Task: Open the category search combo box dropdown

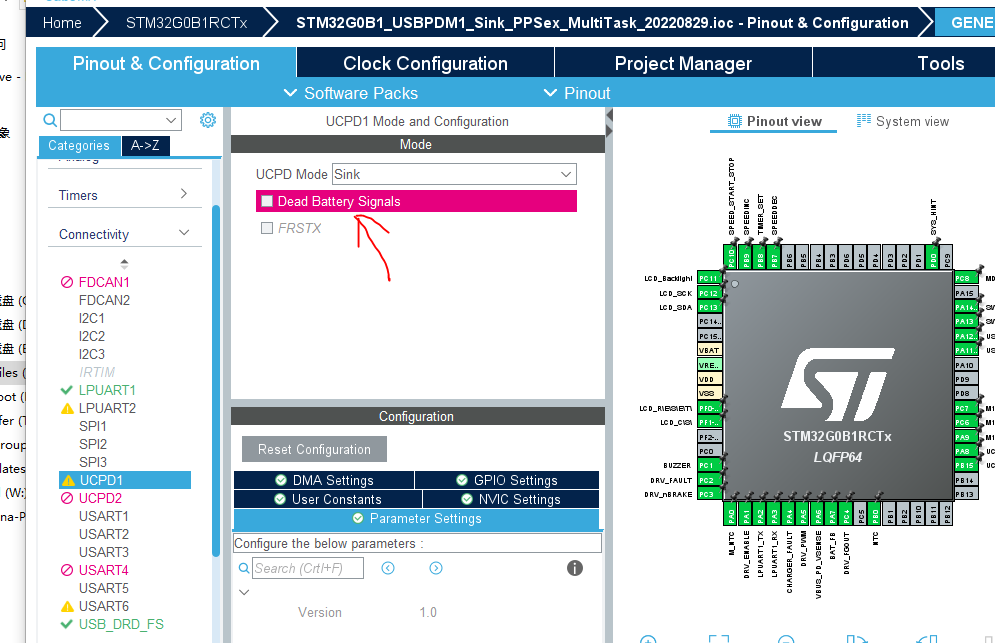Action: pos(171,120)
